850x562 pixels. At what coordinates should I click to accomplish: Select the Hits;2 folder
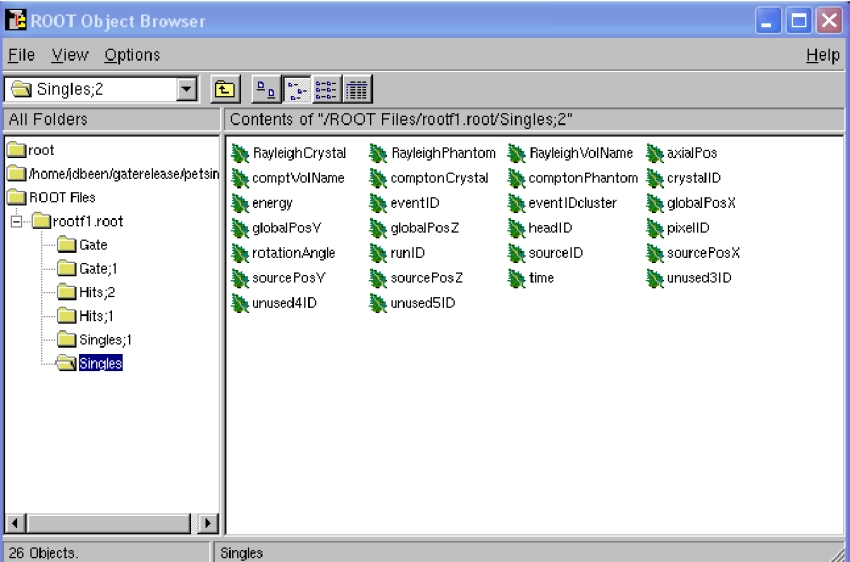tap(86, 293)
